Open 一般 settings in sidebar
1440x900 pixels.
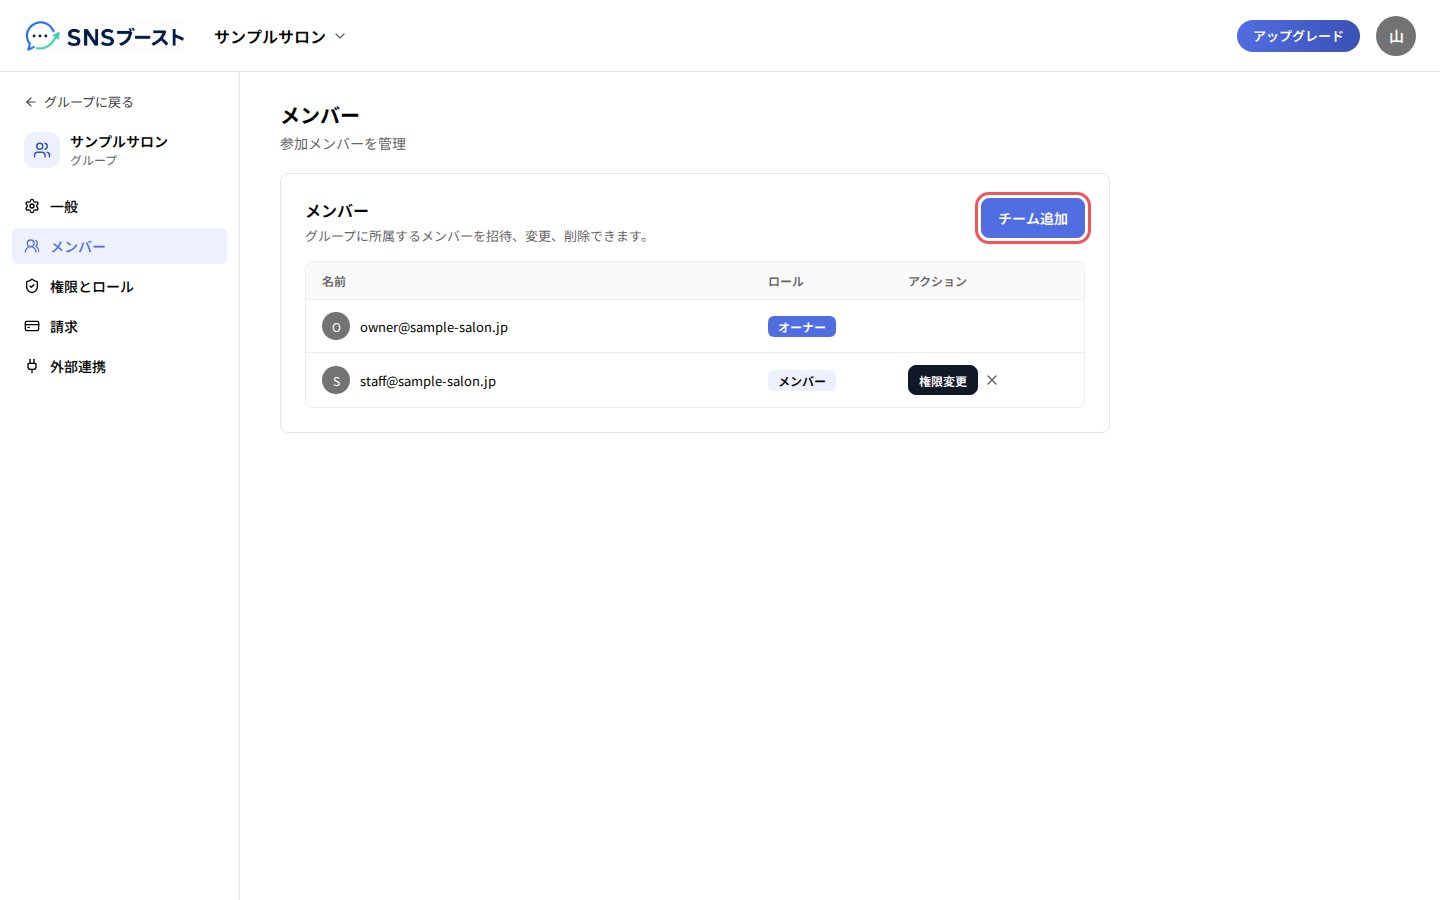(119, 206)
